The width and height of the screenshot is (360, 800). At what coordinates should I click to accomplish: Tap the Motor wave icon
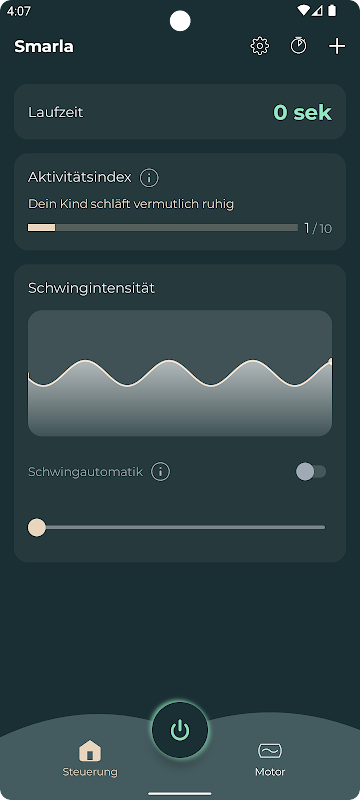(270, 751)
